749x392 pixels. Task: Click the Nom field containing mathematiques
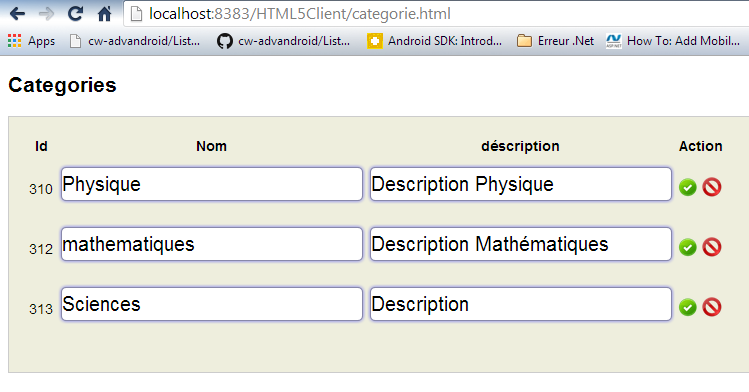[212, 244]
